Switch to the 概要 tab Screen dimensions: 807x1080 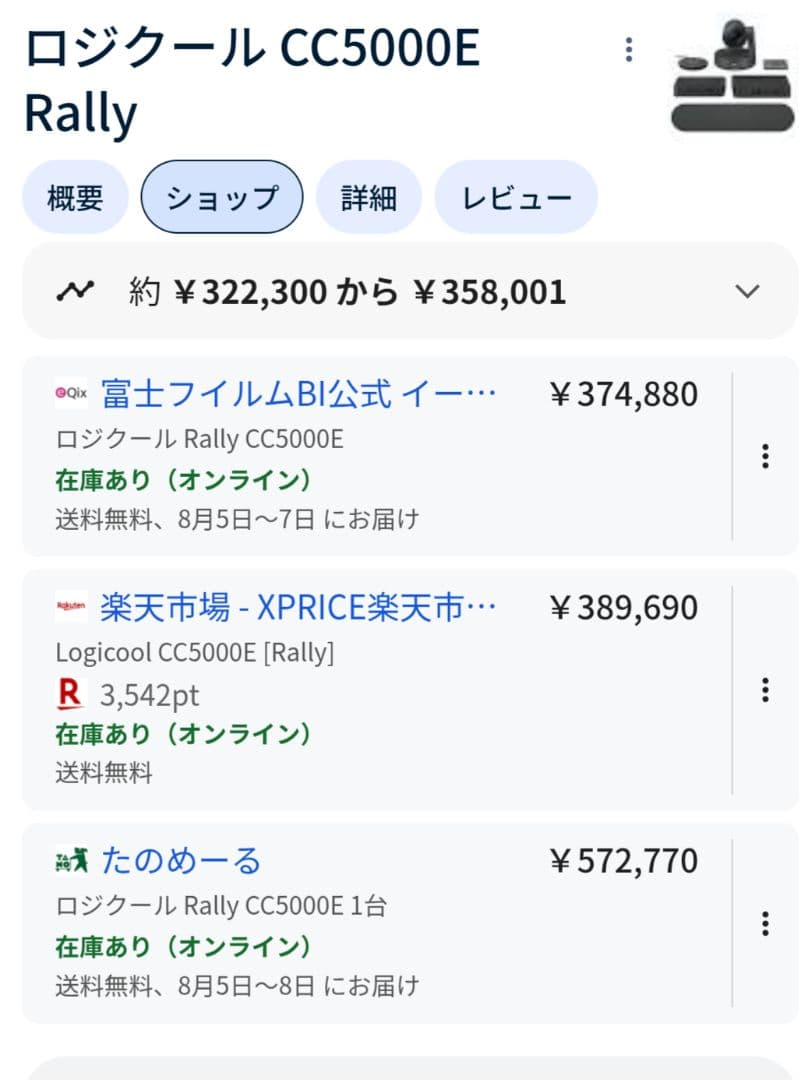[x=75, y=197]
